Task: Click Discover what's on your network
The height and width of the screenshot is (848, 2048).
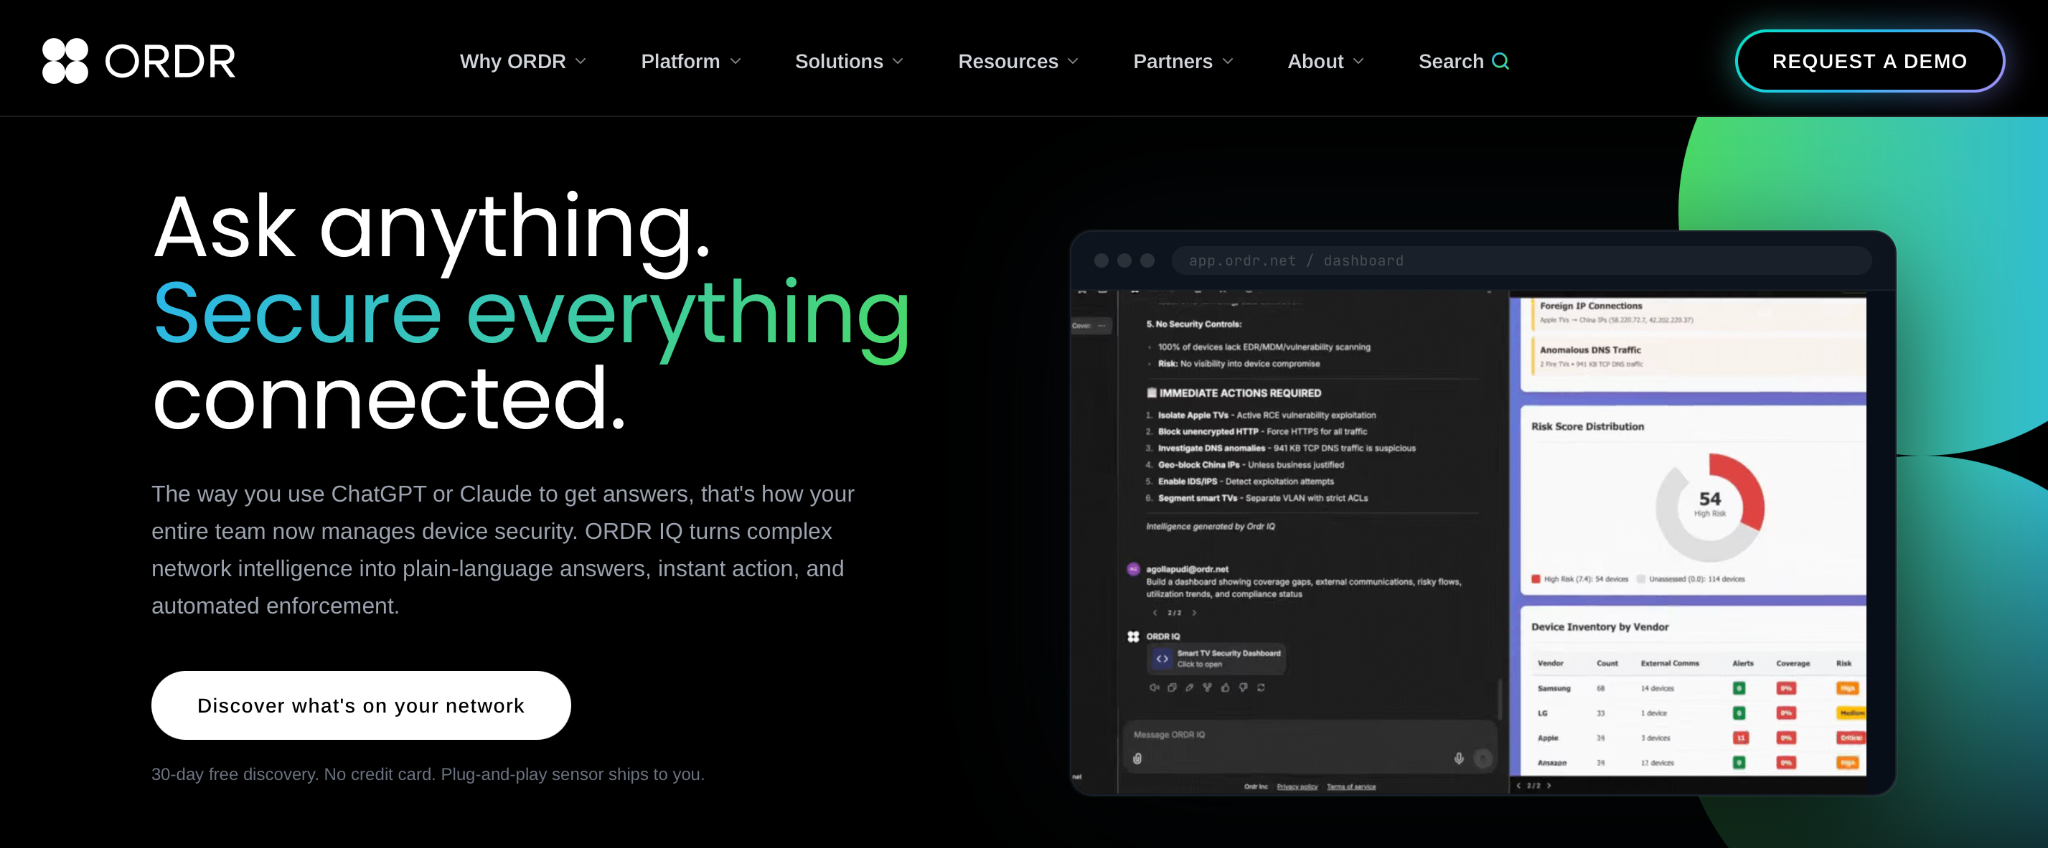Action: (361, 706)
